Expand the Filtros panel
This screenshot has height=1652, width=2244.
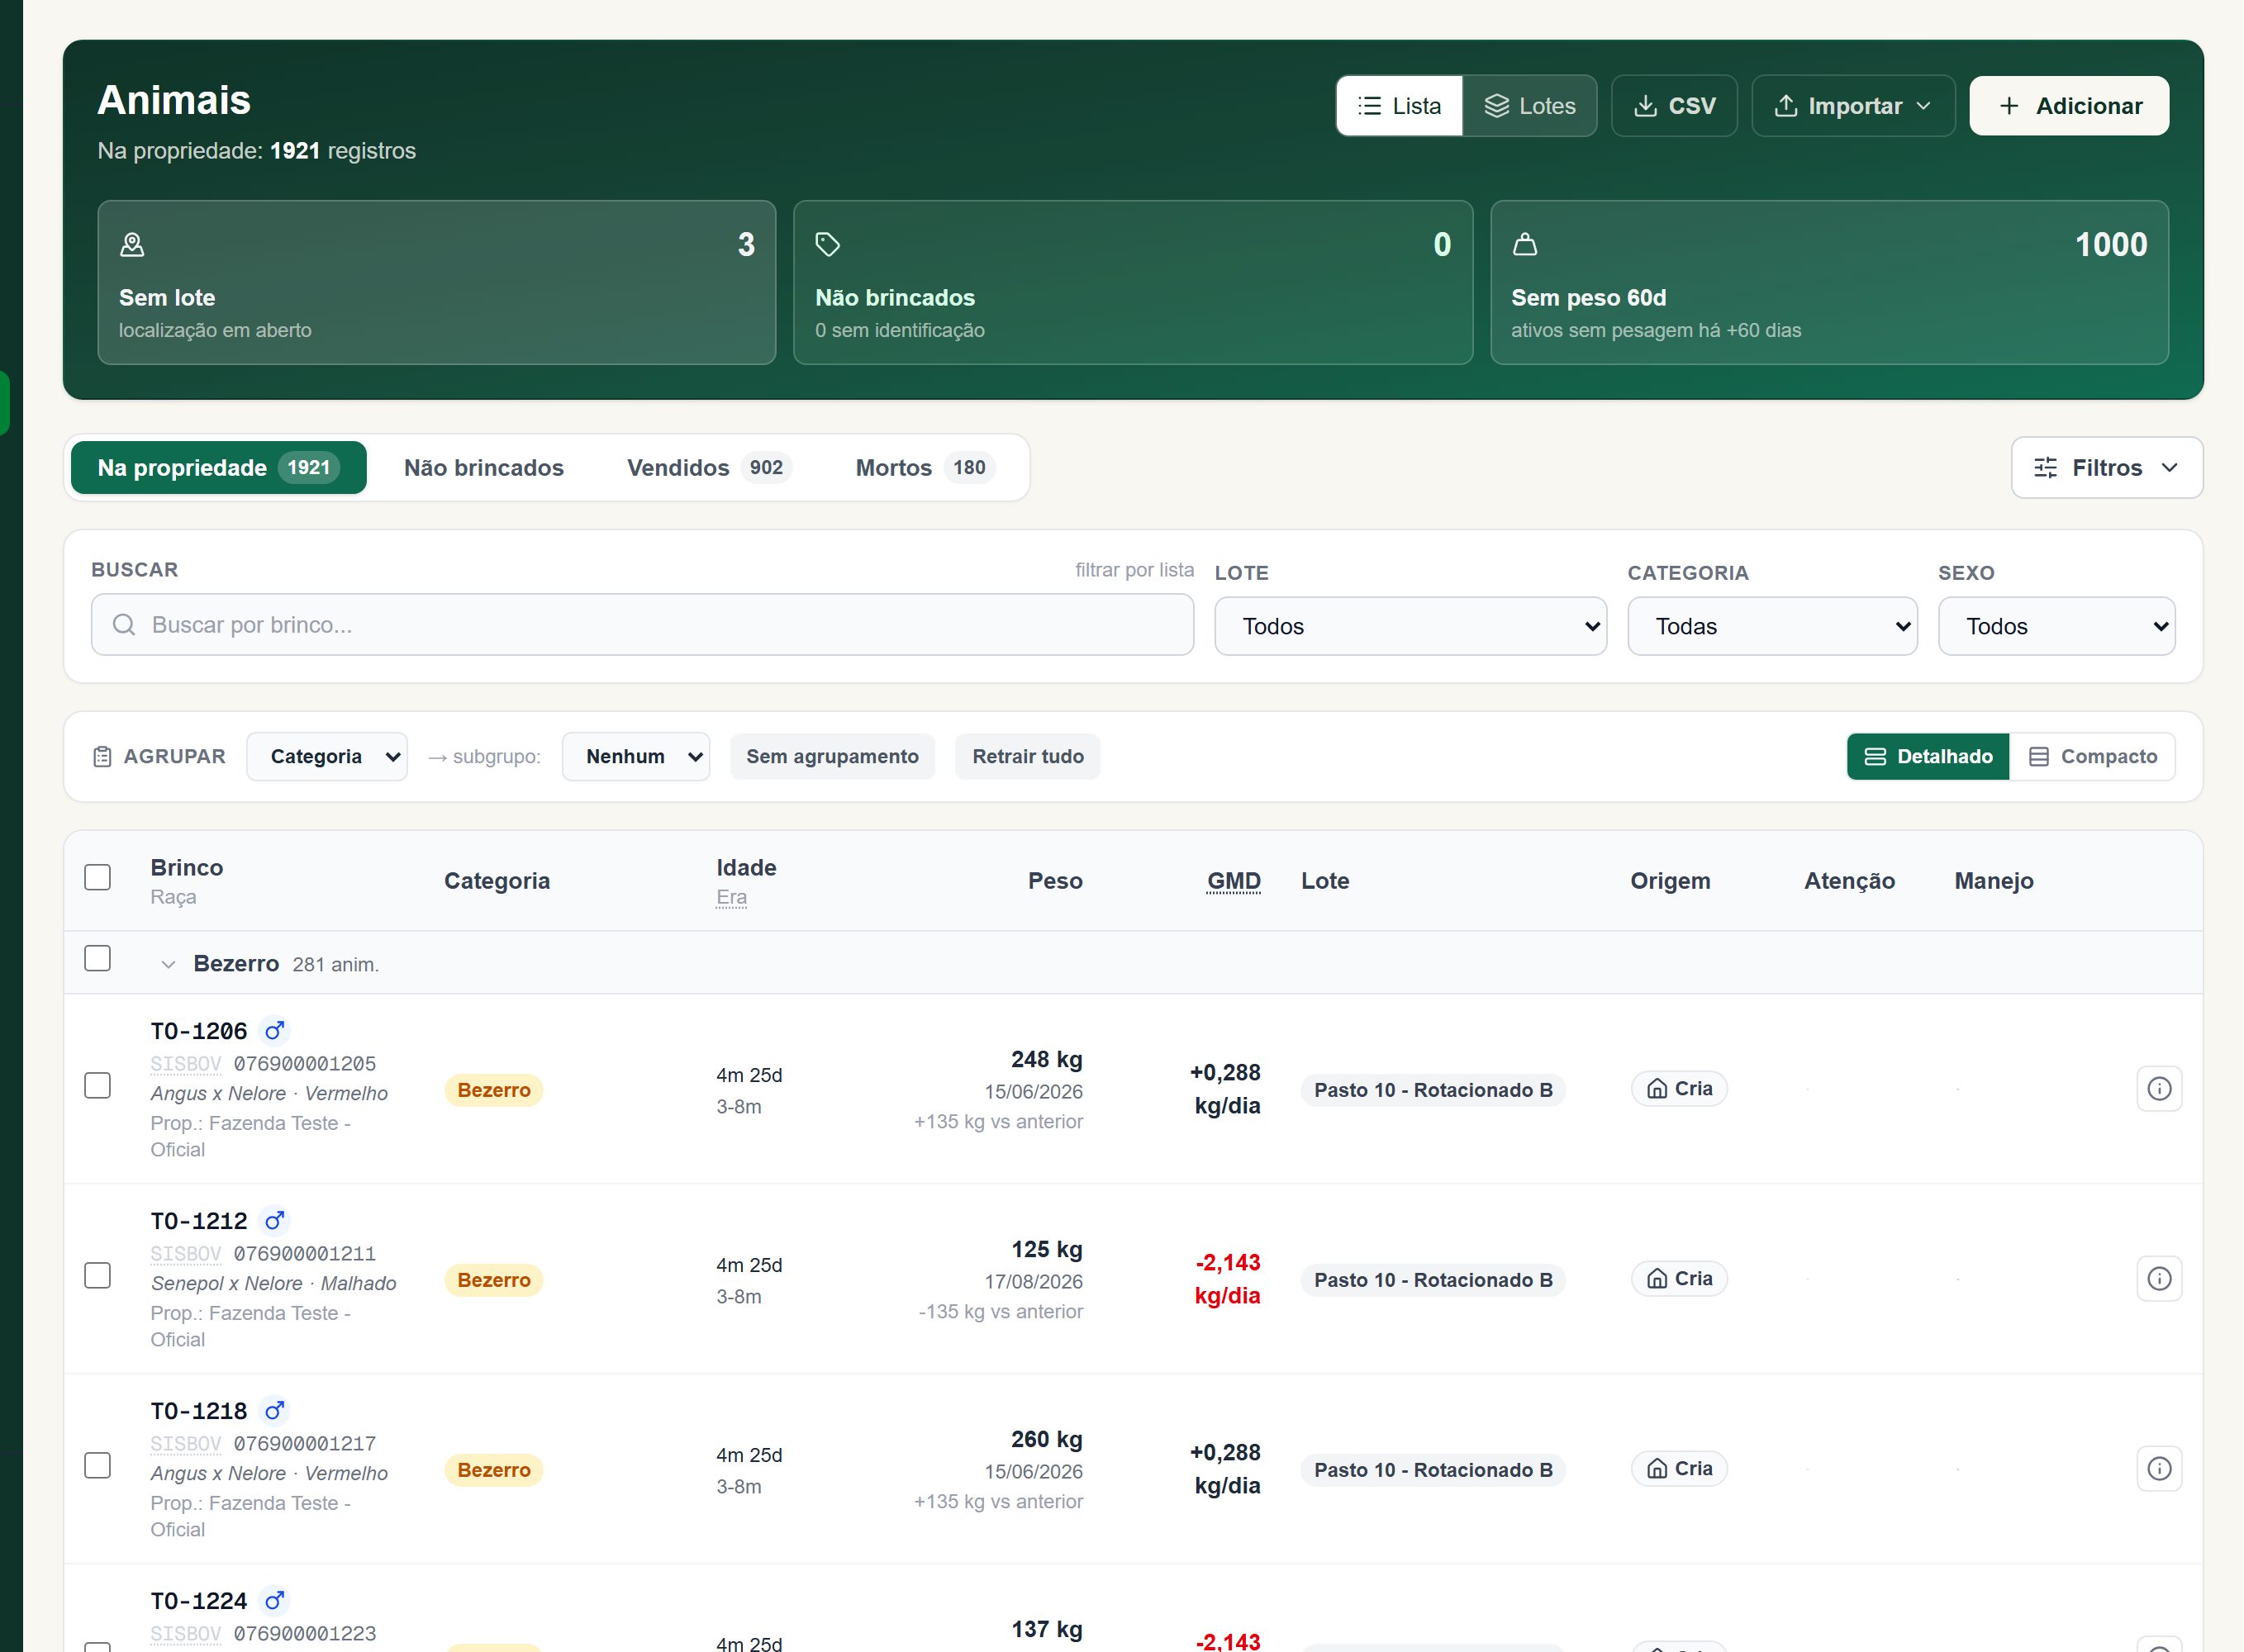2106,467
